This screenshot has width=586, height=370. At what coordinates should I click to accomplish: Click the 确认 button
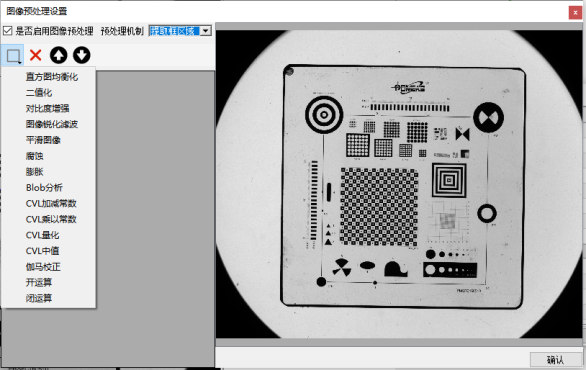click(x=556, y=360)
